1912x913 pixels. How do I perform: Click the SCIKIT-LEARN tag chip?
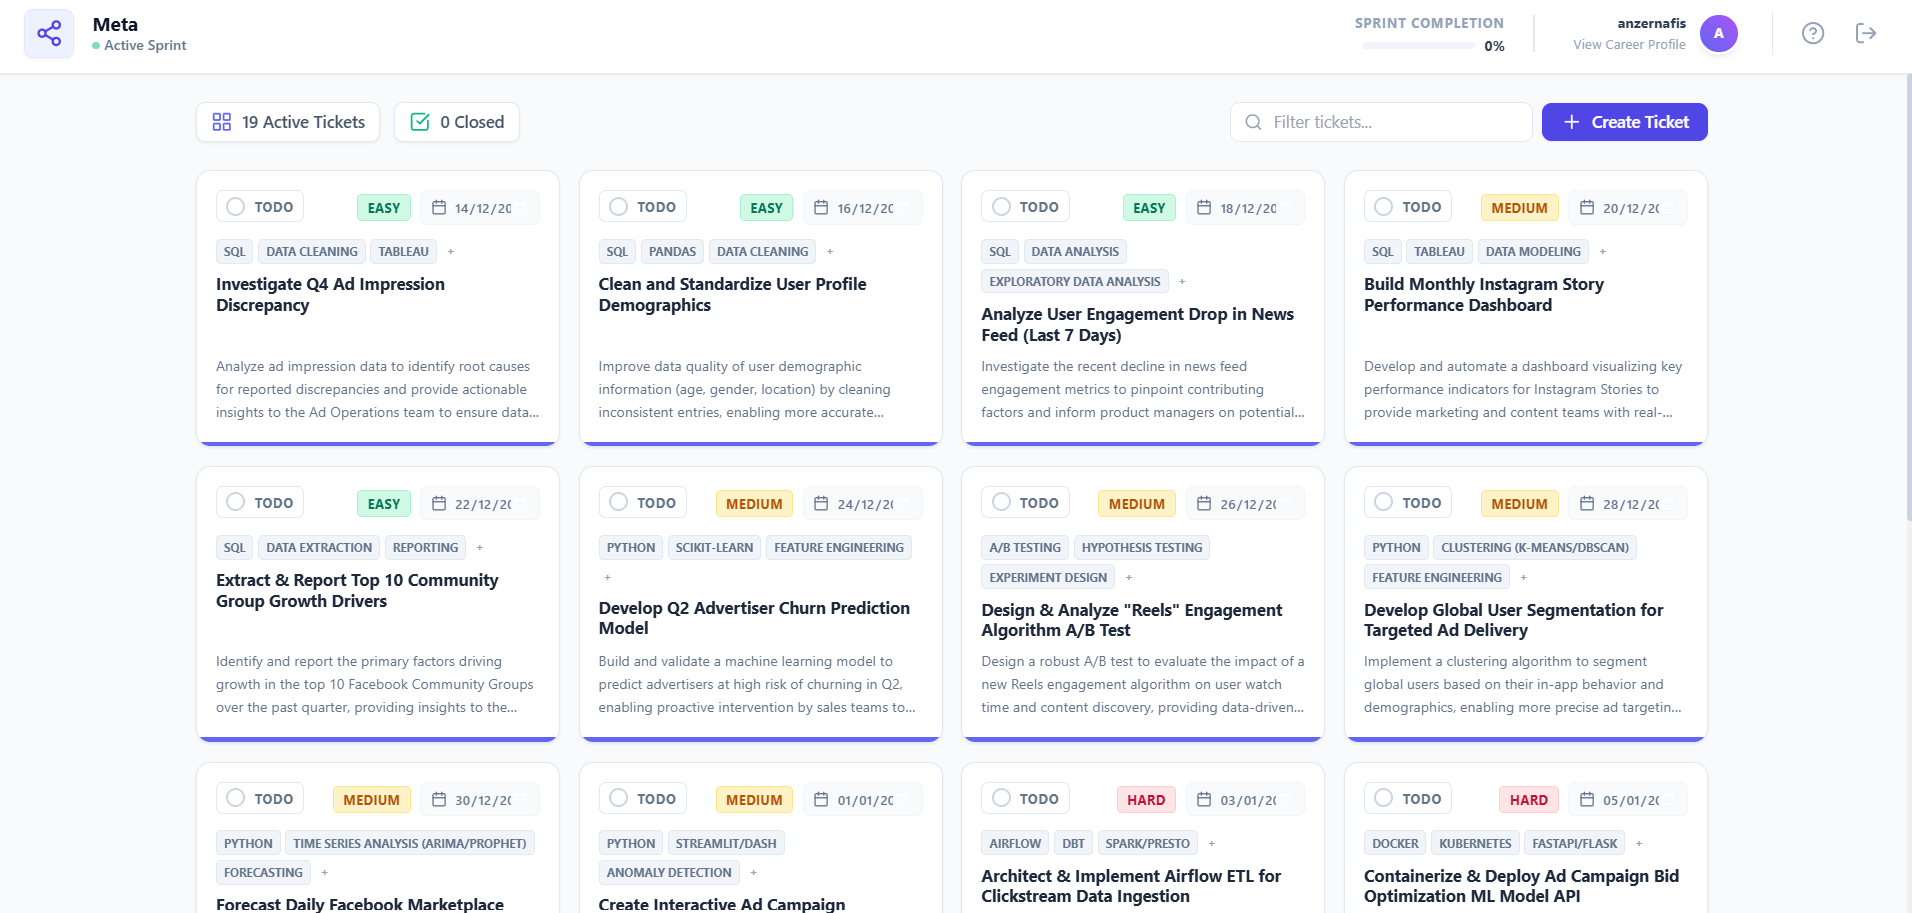click(714, 548)
